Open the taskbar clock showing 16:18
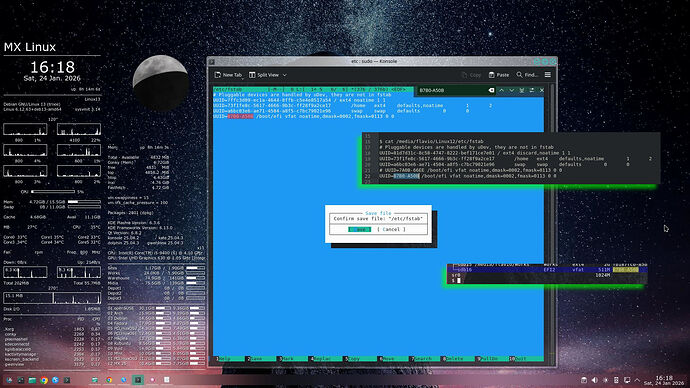This screenshot has width=690, height=388. [x=664, y=381]
